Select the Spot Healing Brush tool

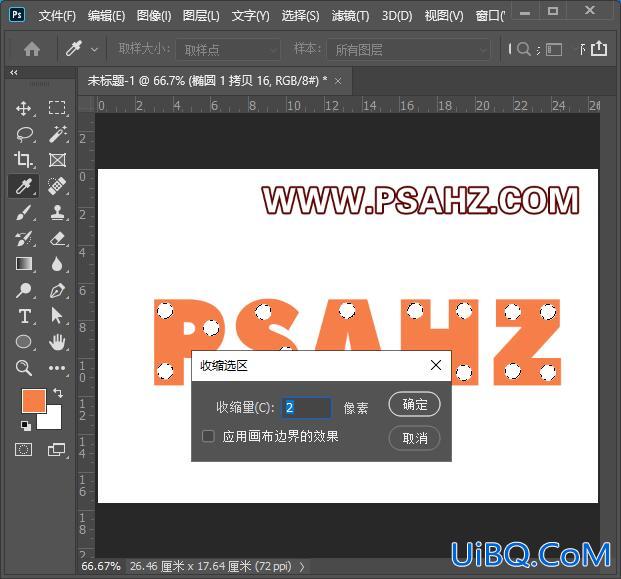(x=57, y=185)
